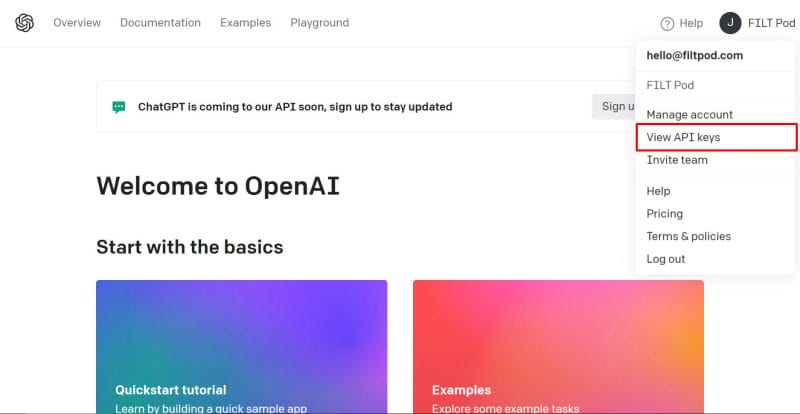This screenshot has width=800, height=414.
Task: Click the Welcome to OpenAI heading
Action: point(218,186)
